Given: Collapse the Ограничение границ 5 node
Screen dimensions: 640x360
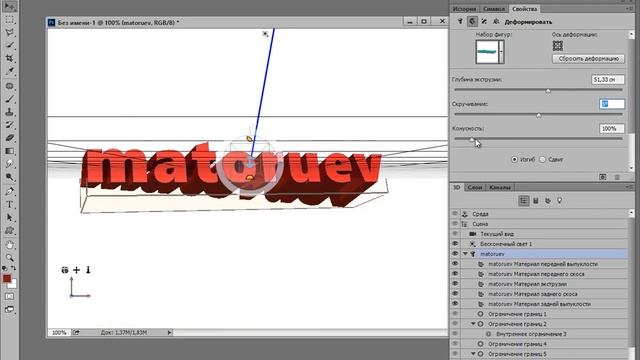Looking at the screenshot, I should pyautogui.click(x=473, y=354).
